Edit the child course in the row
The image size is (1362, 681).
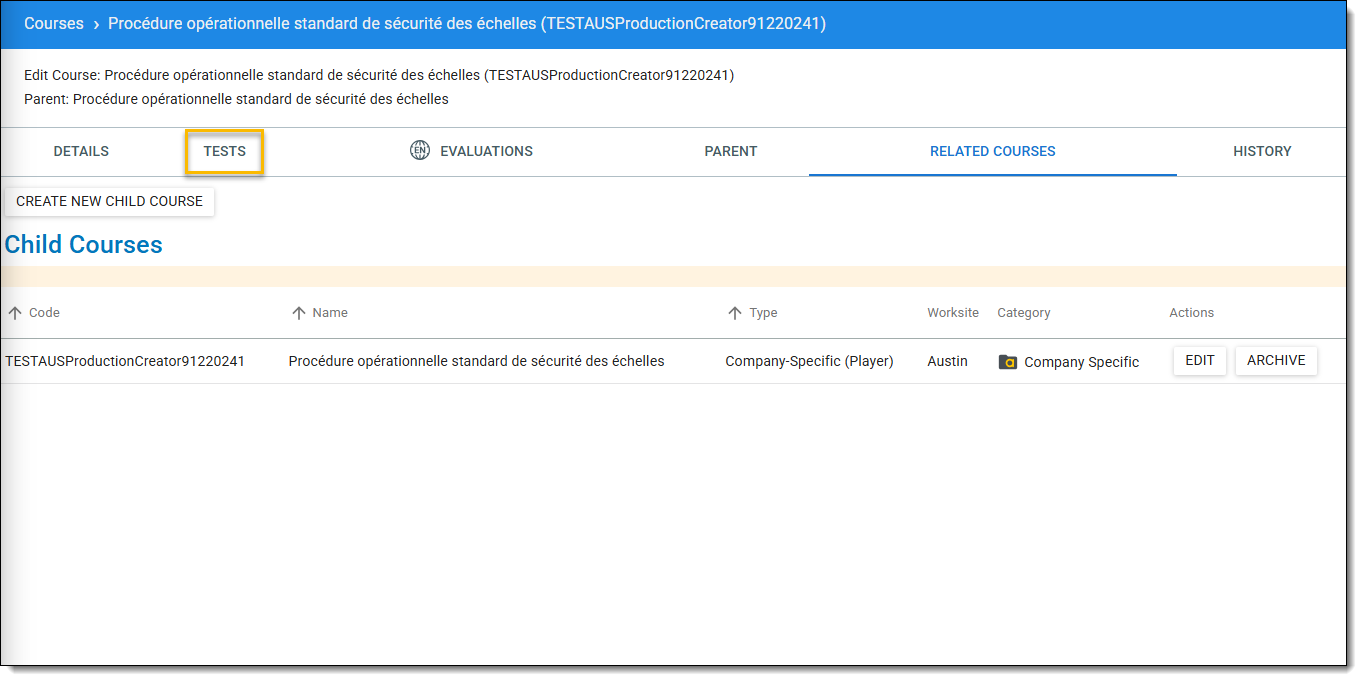1199,361
